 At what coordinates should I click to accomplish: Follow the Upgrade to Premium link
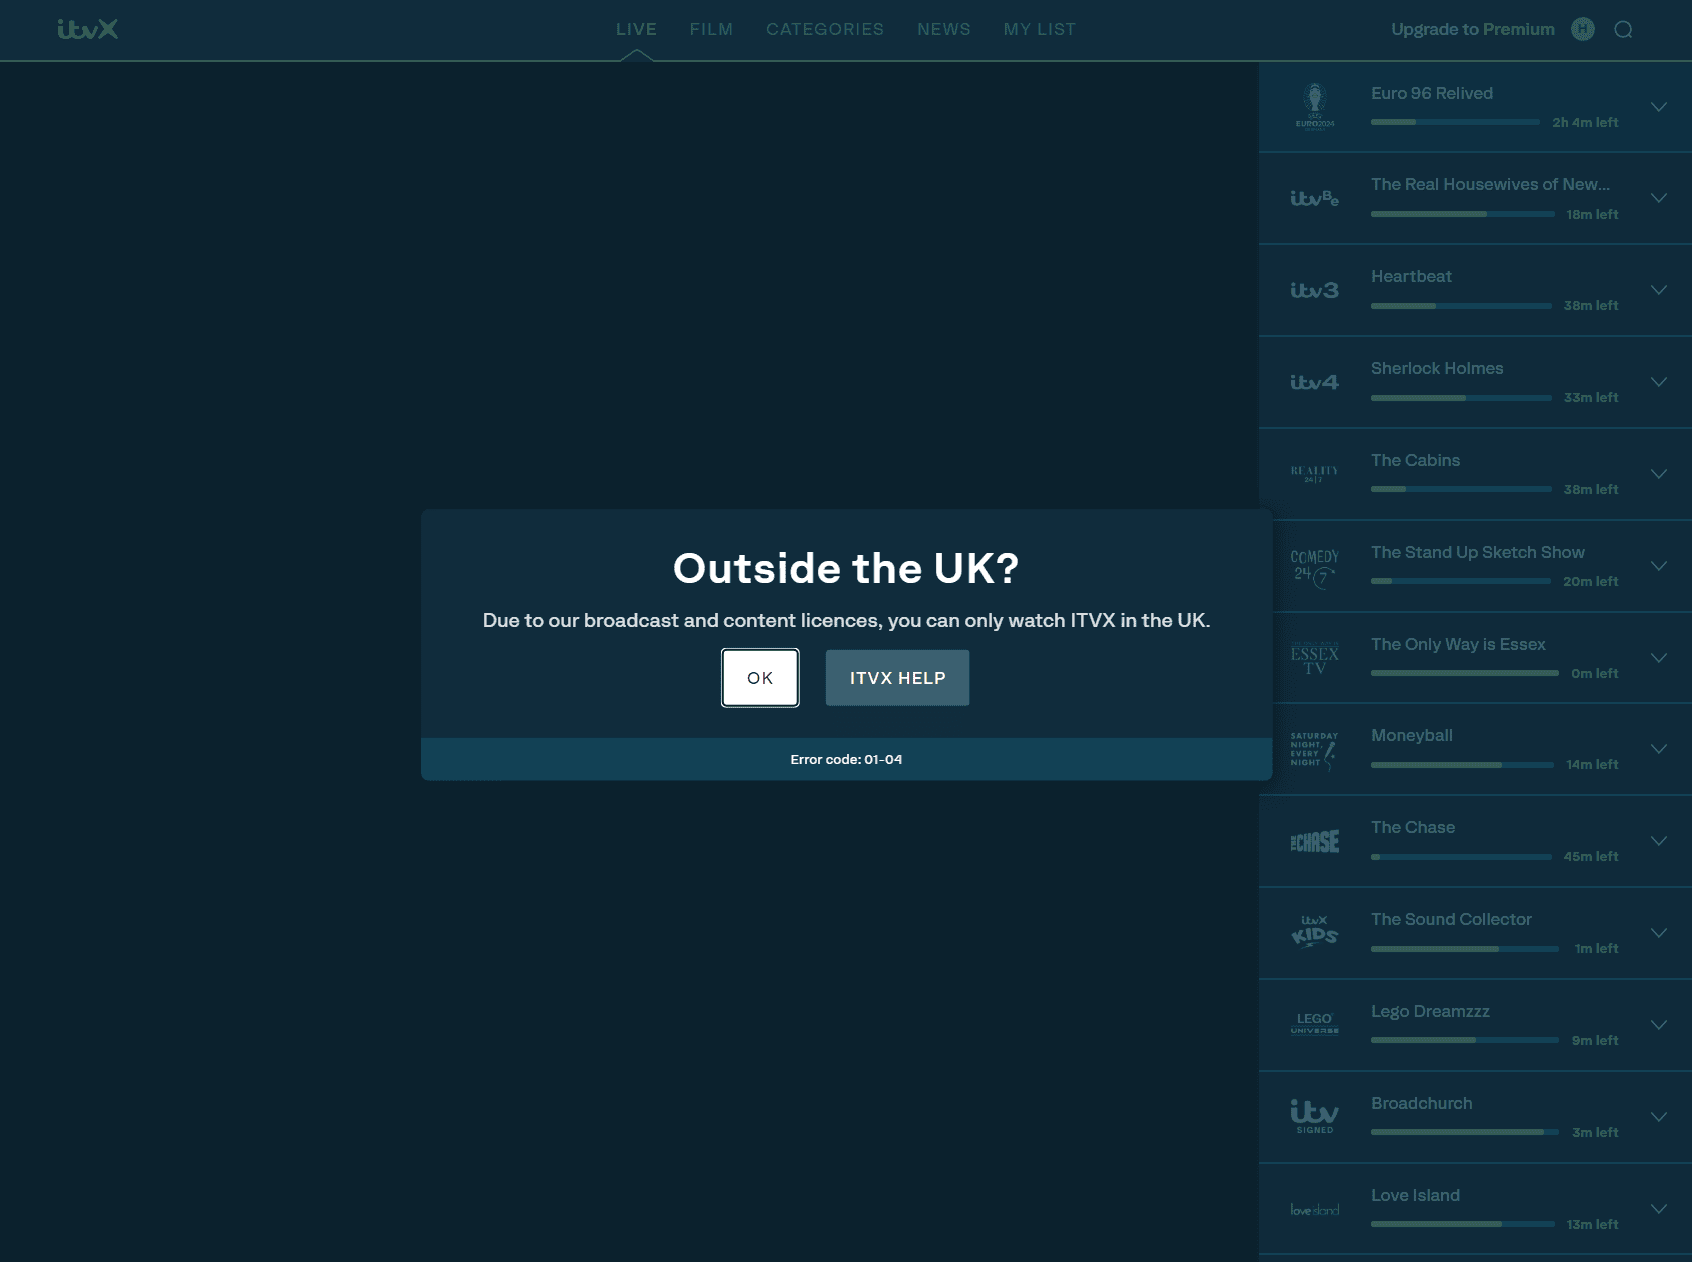(x=1473, y=30)
